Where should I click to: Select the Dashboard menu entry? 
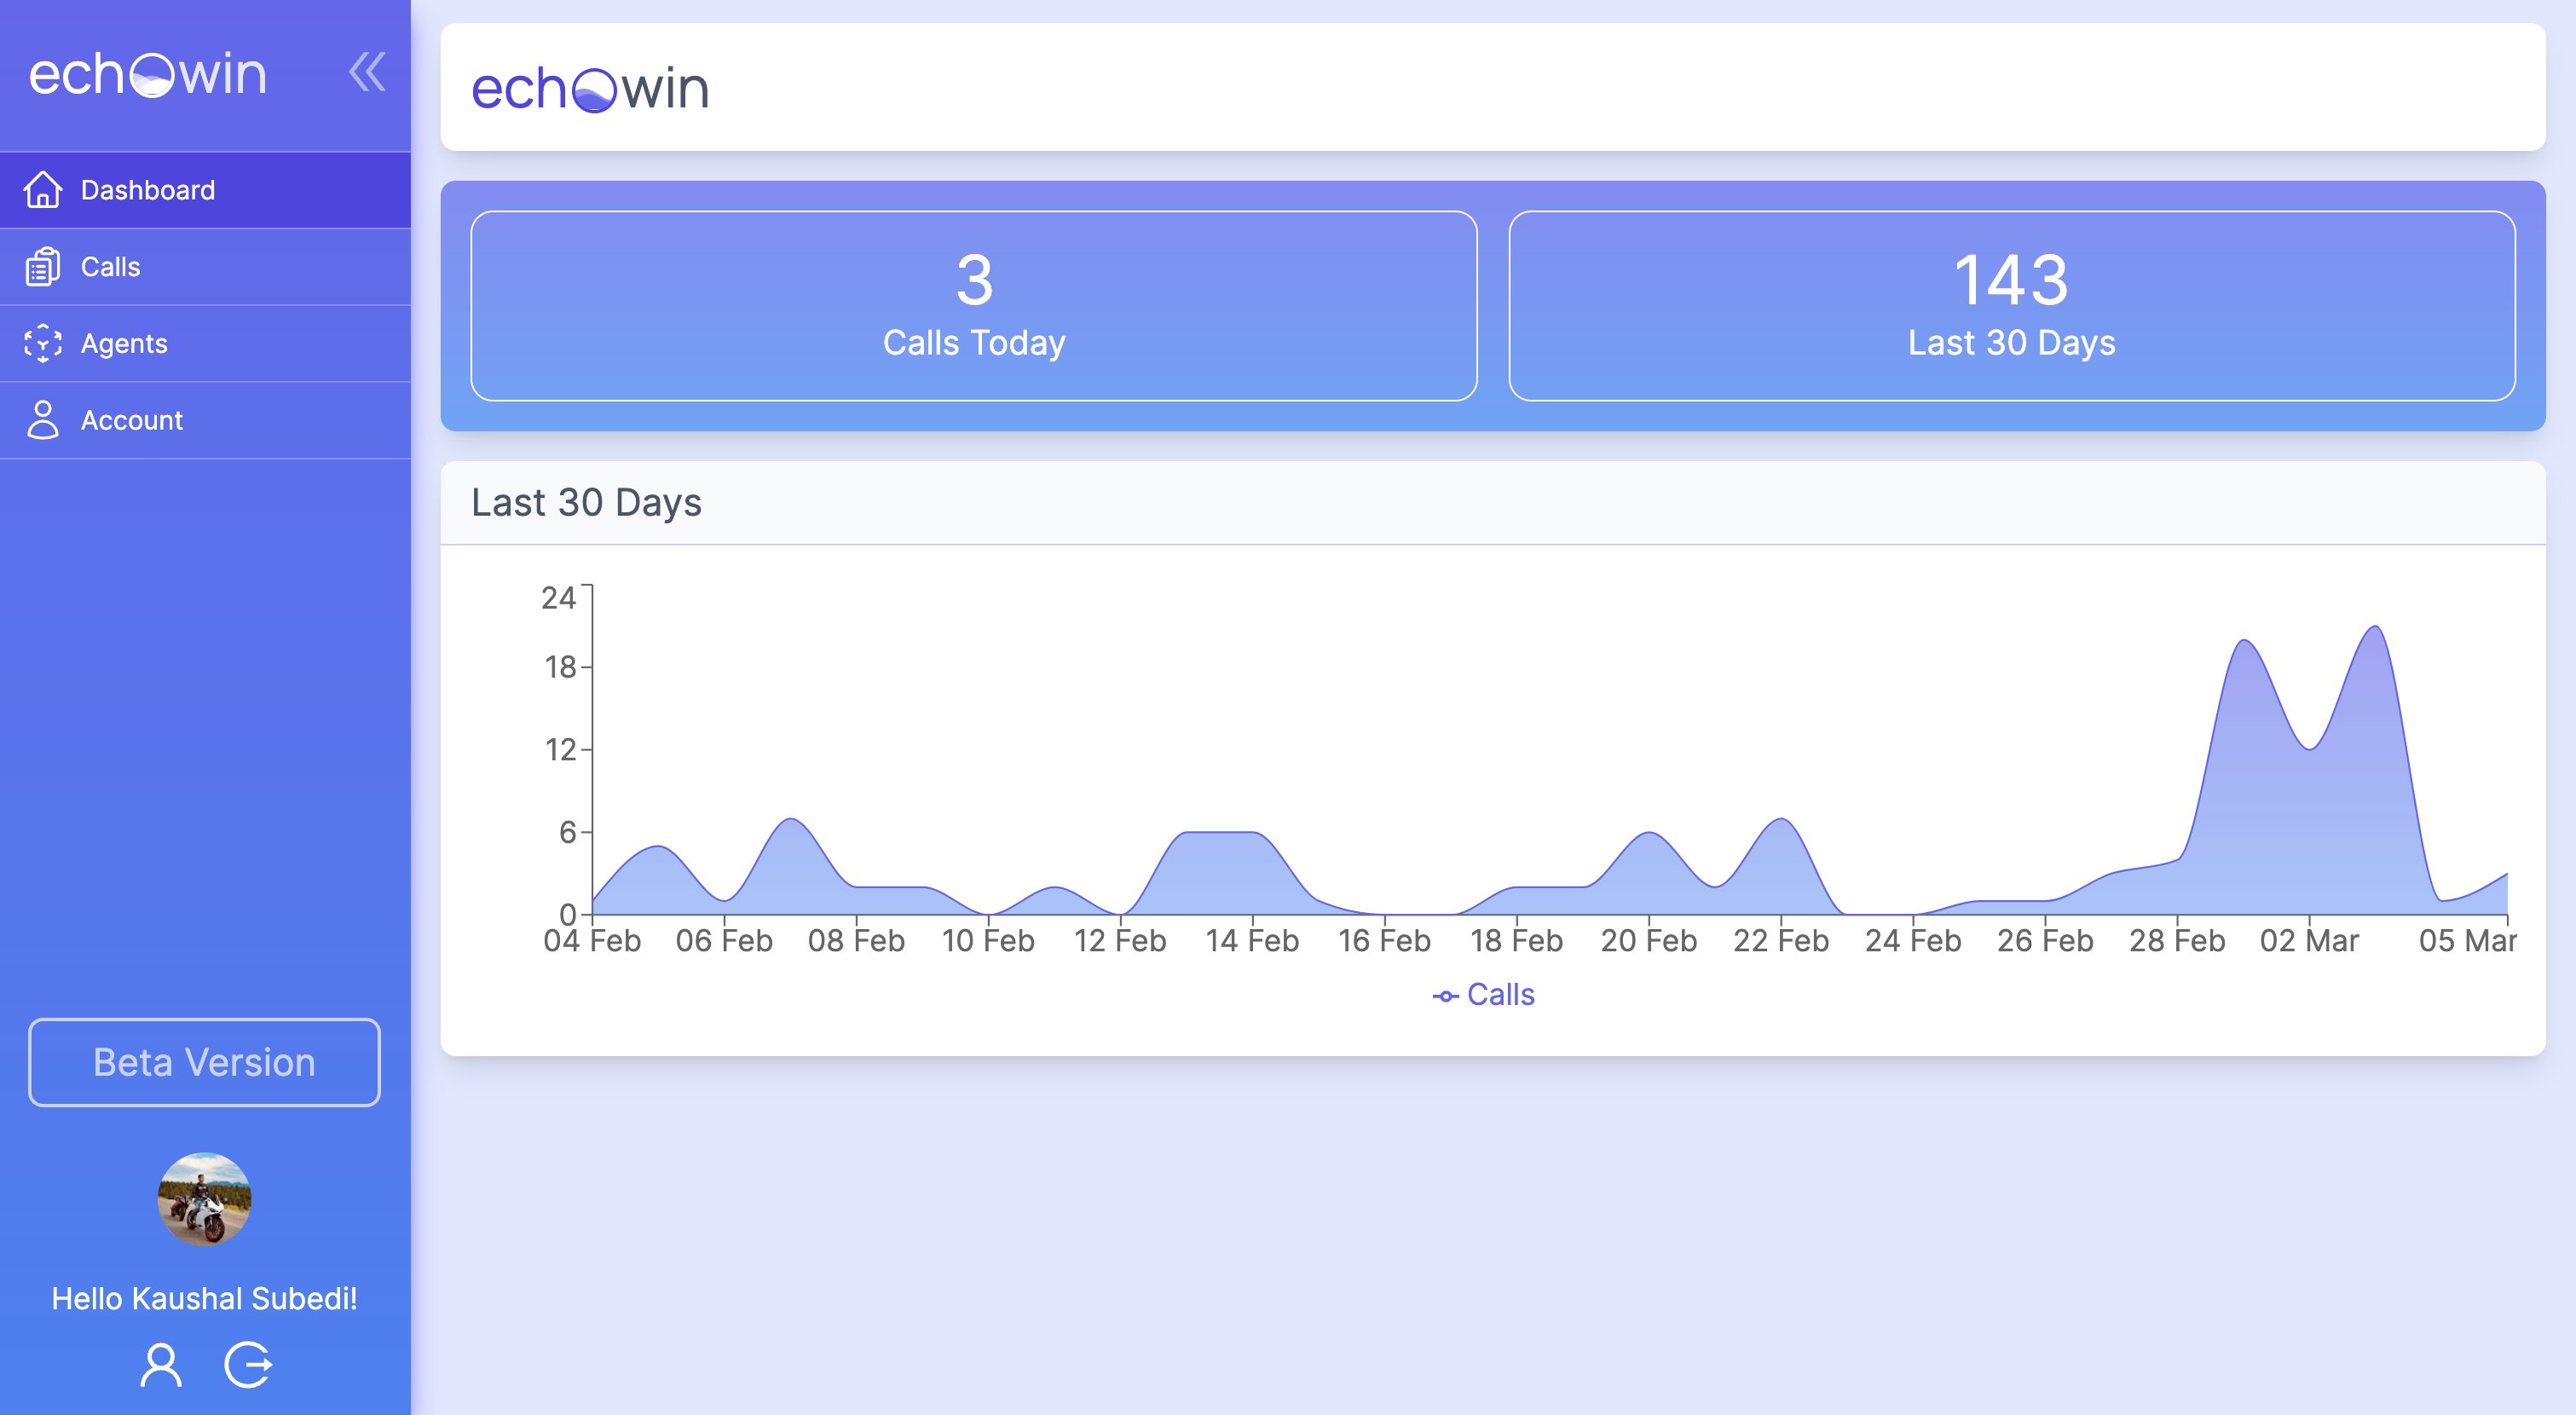(x=148, y=189)
